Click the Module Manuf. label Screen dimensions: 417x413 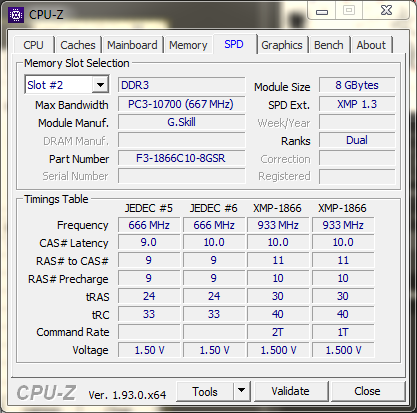pos(73,123)
